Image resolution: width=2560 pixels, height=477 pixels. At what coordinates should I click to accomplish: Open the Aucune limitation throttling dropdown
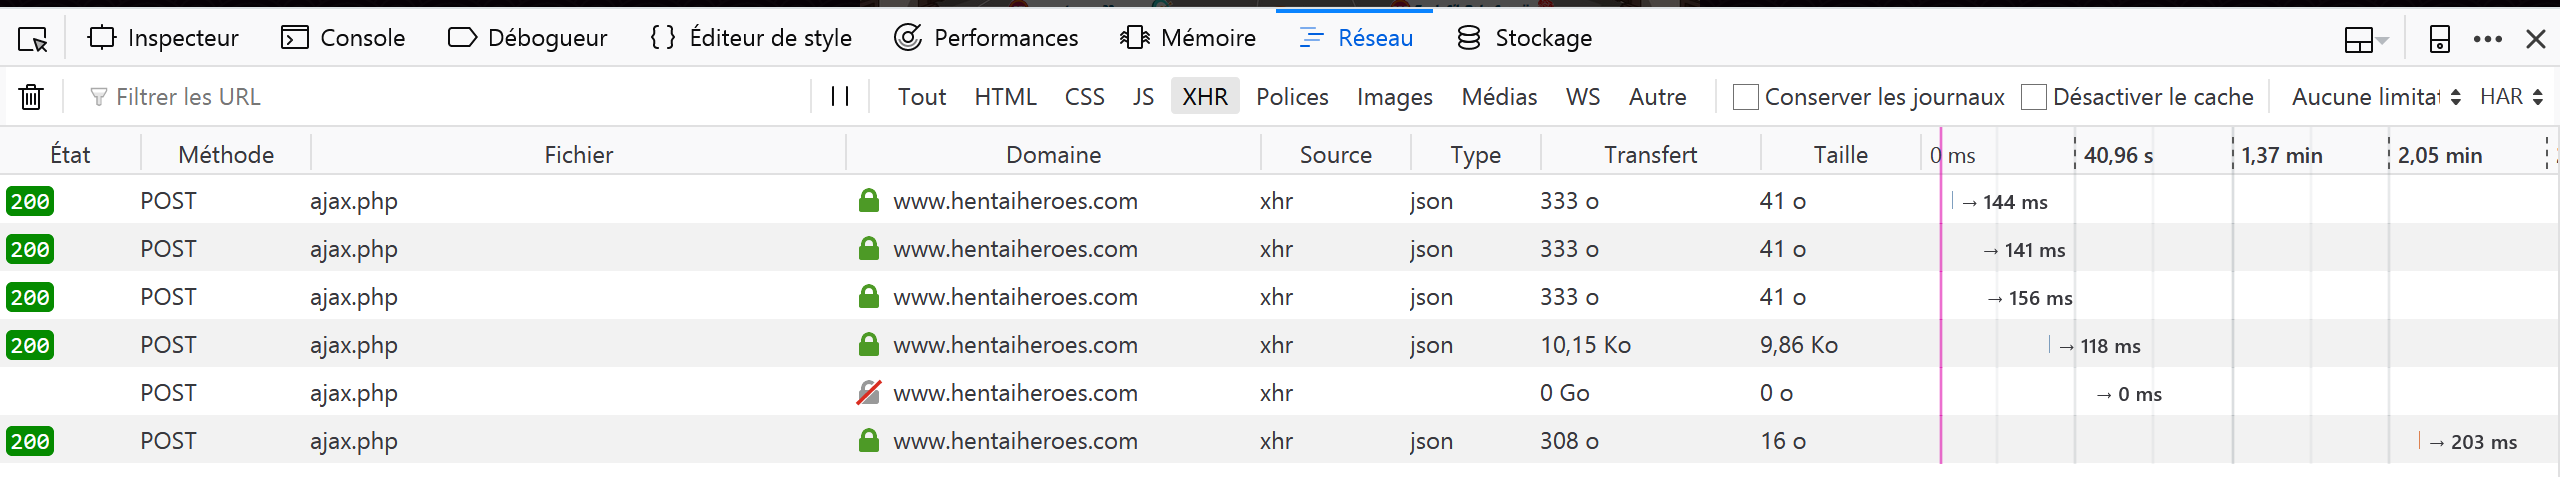coord(2375,97)
